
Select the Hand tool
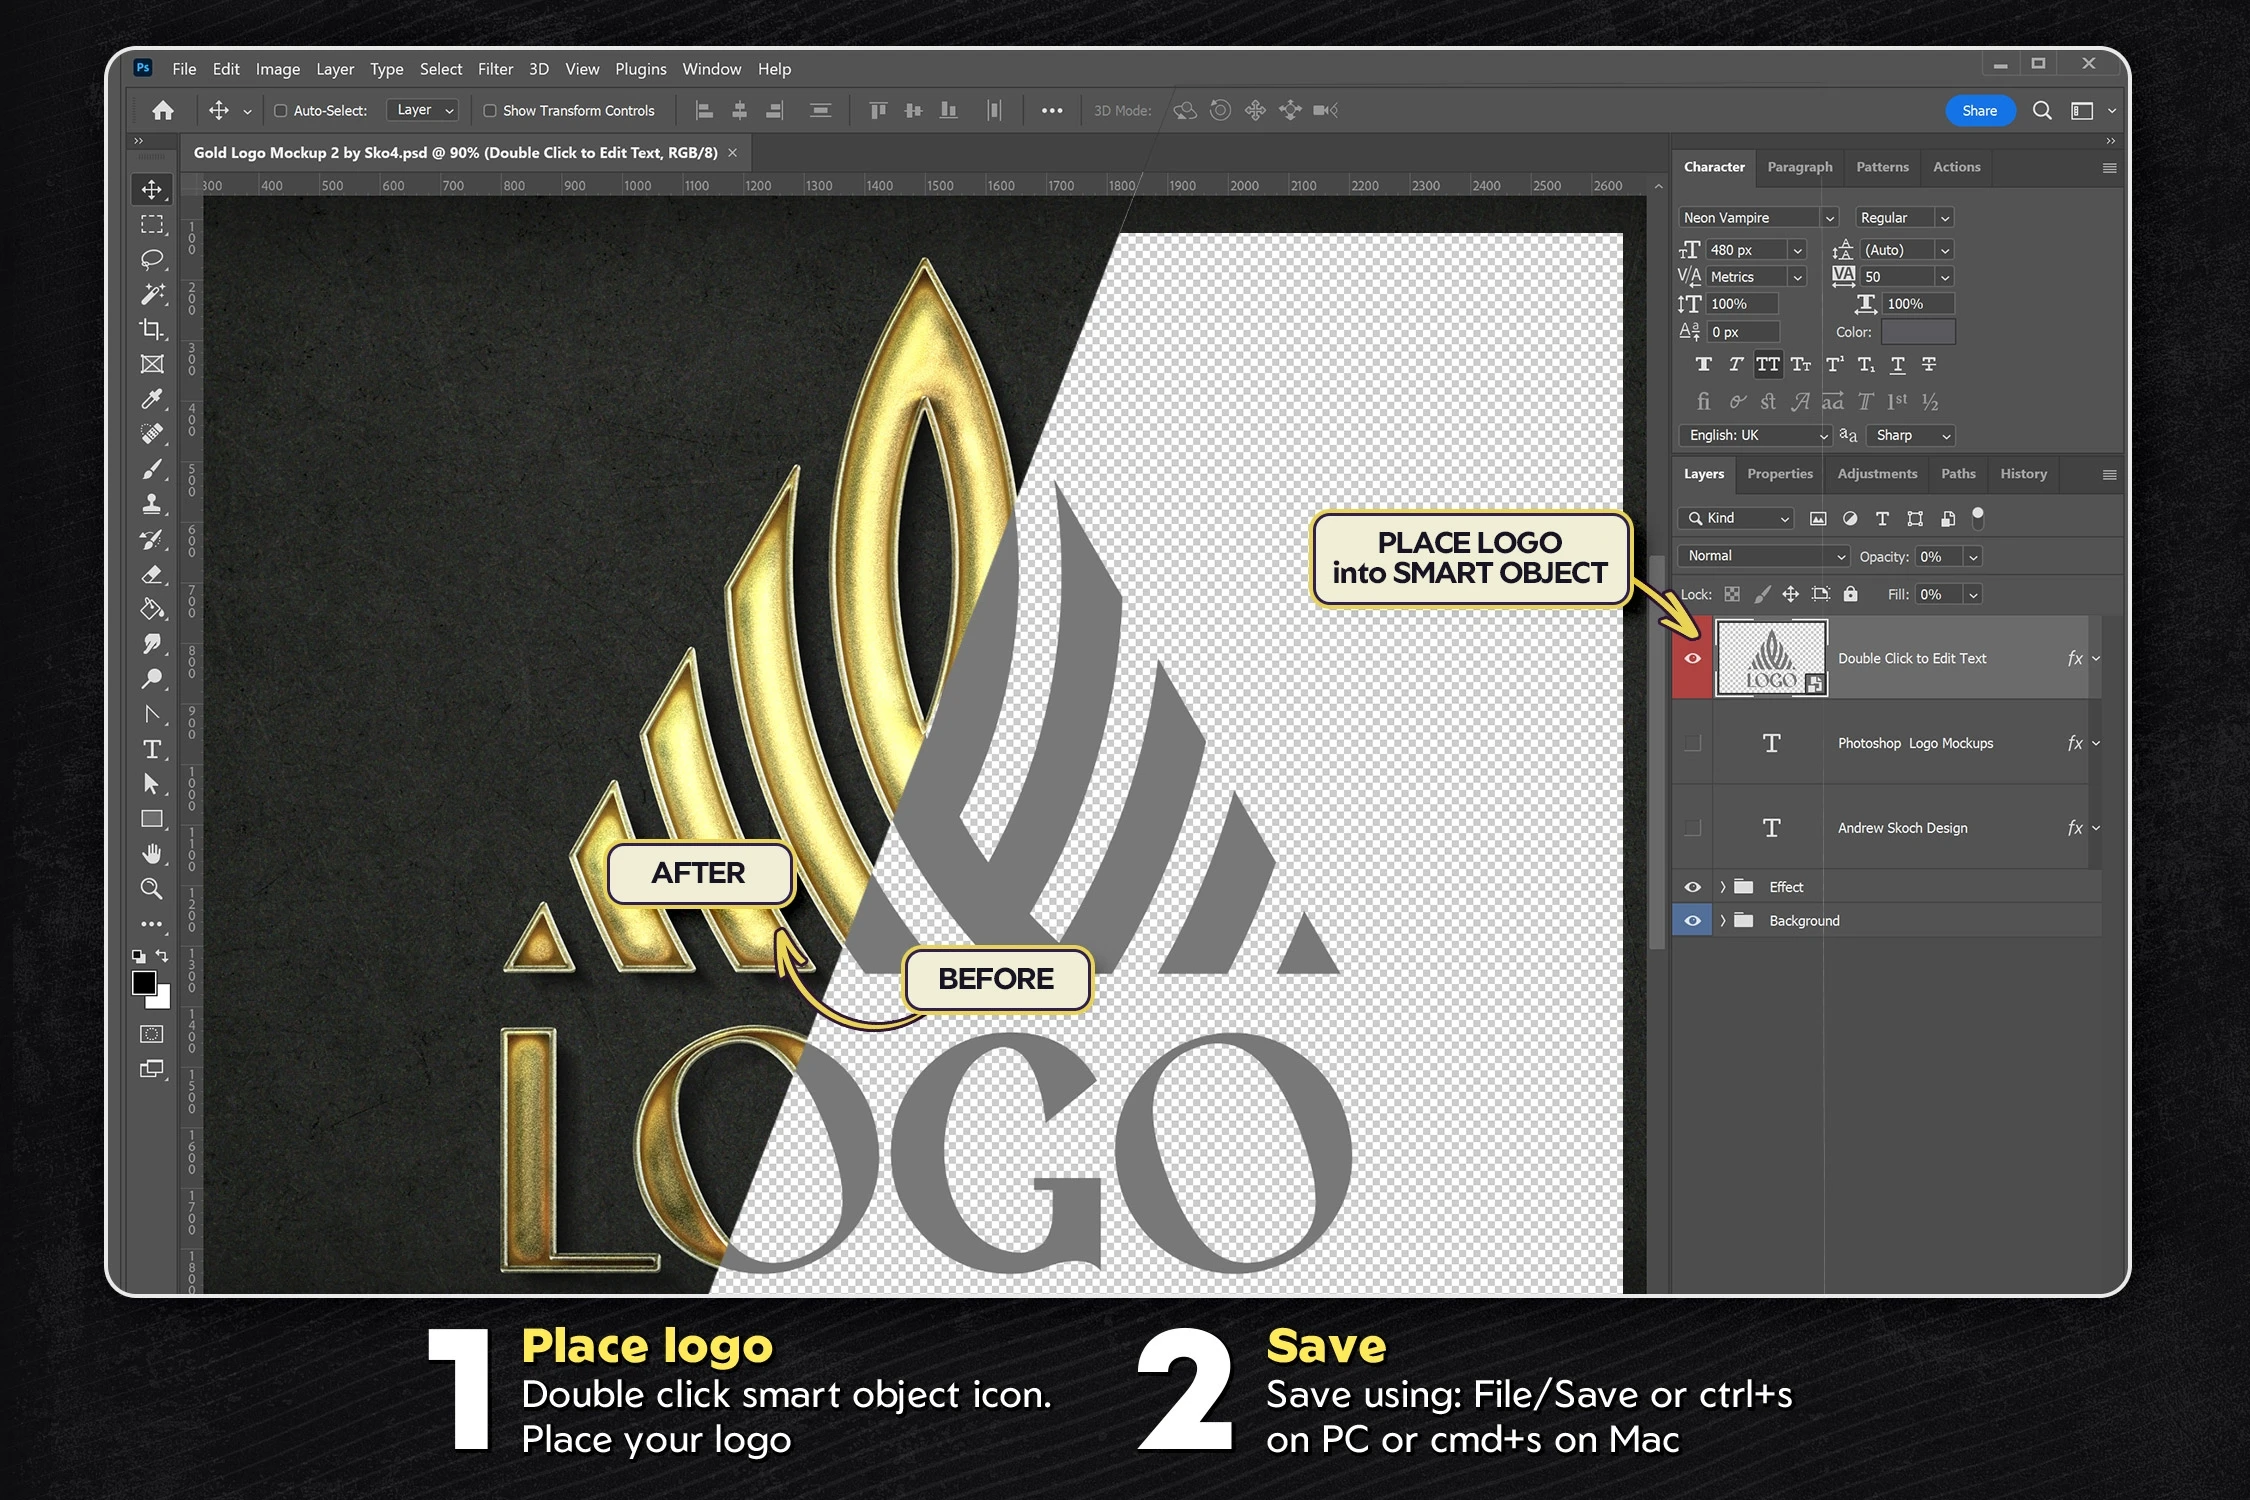pyautogui.click(x=152, y=854)
